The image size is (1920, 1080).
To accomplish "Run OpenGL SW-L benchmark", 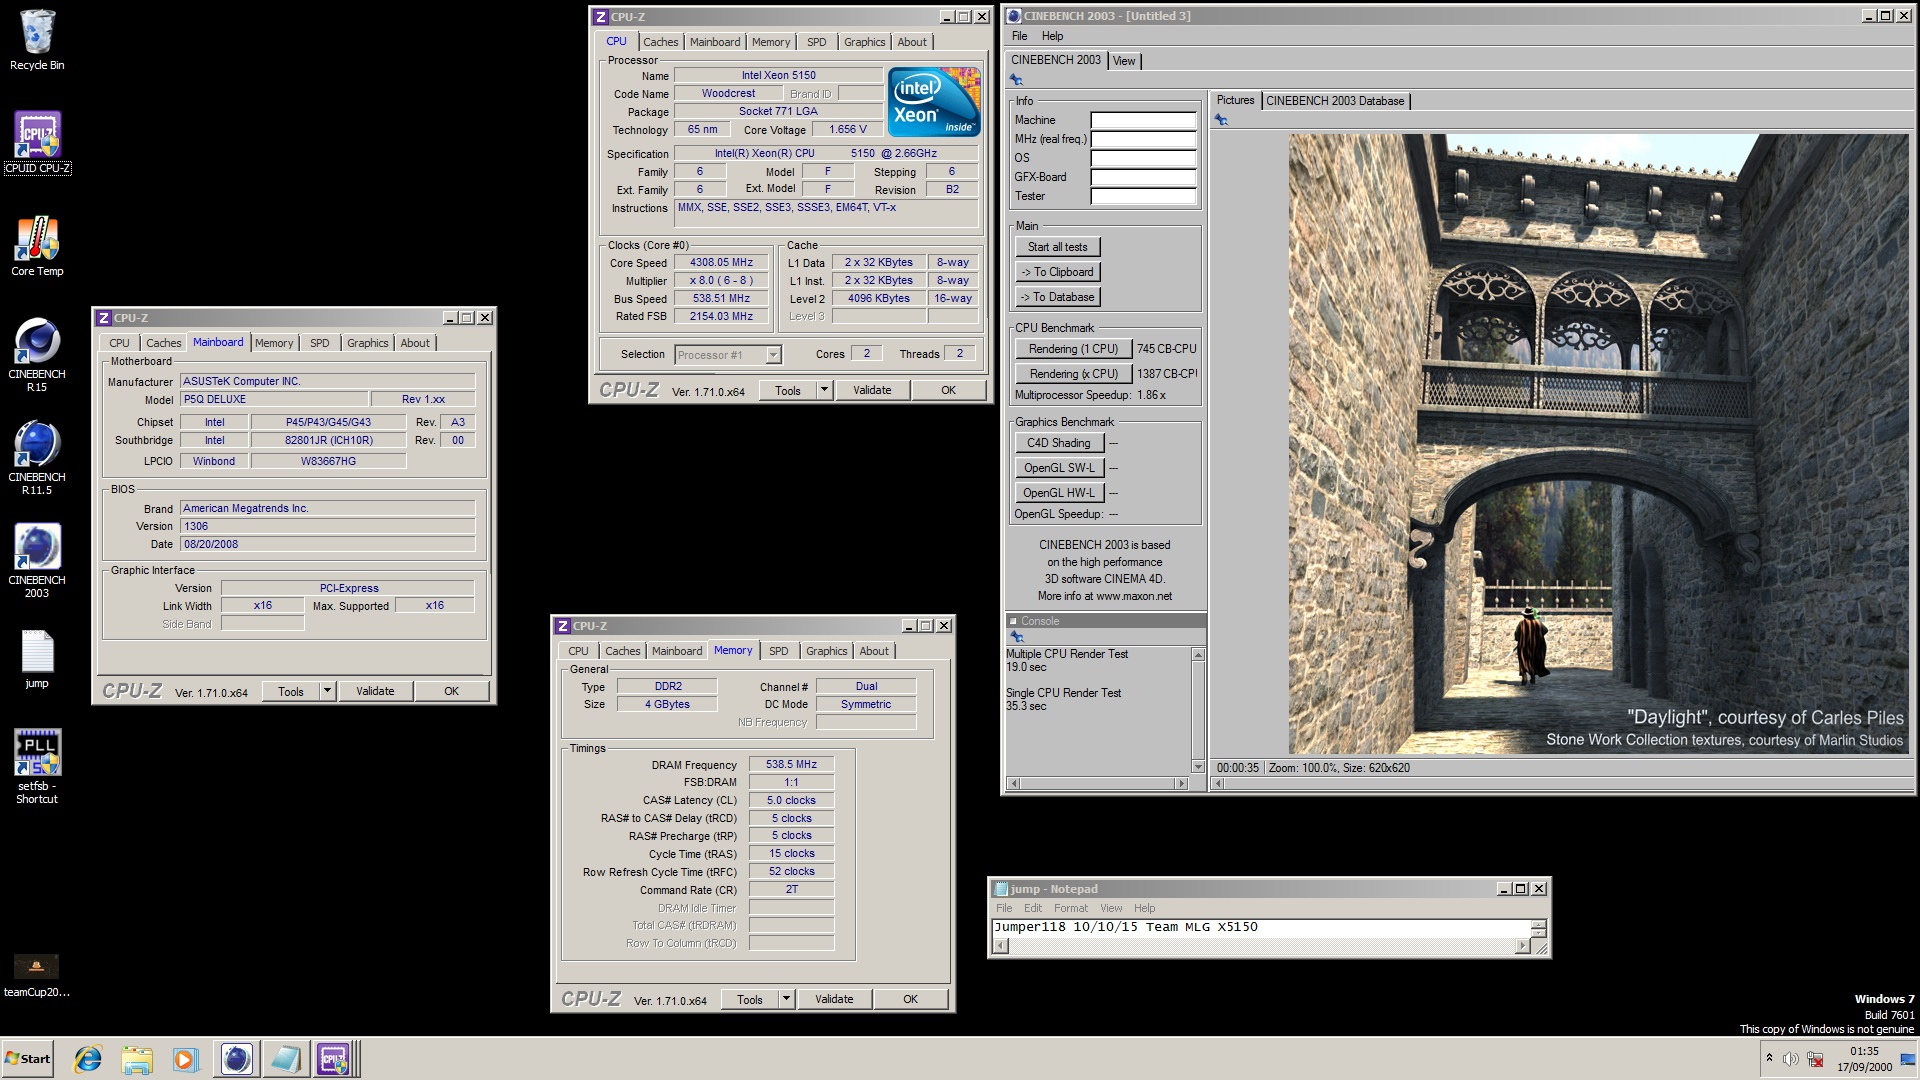I will pyautogui.click(x=1059, y=468).
